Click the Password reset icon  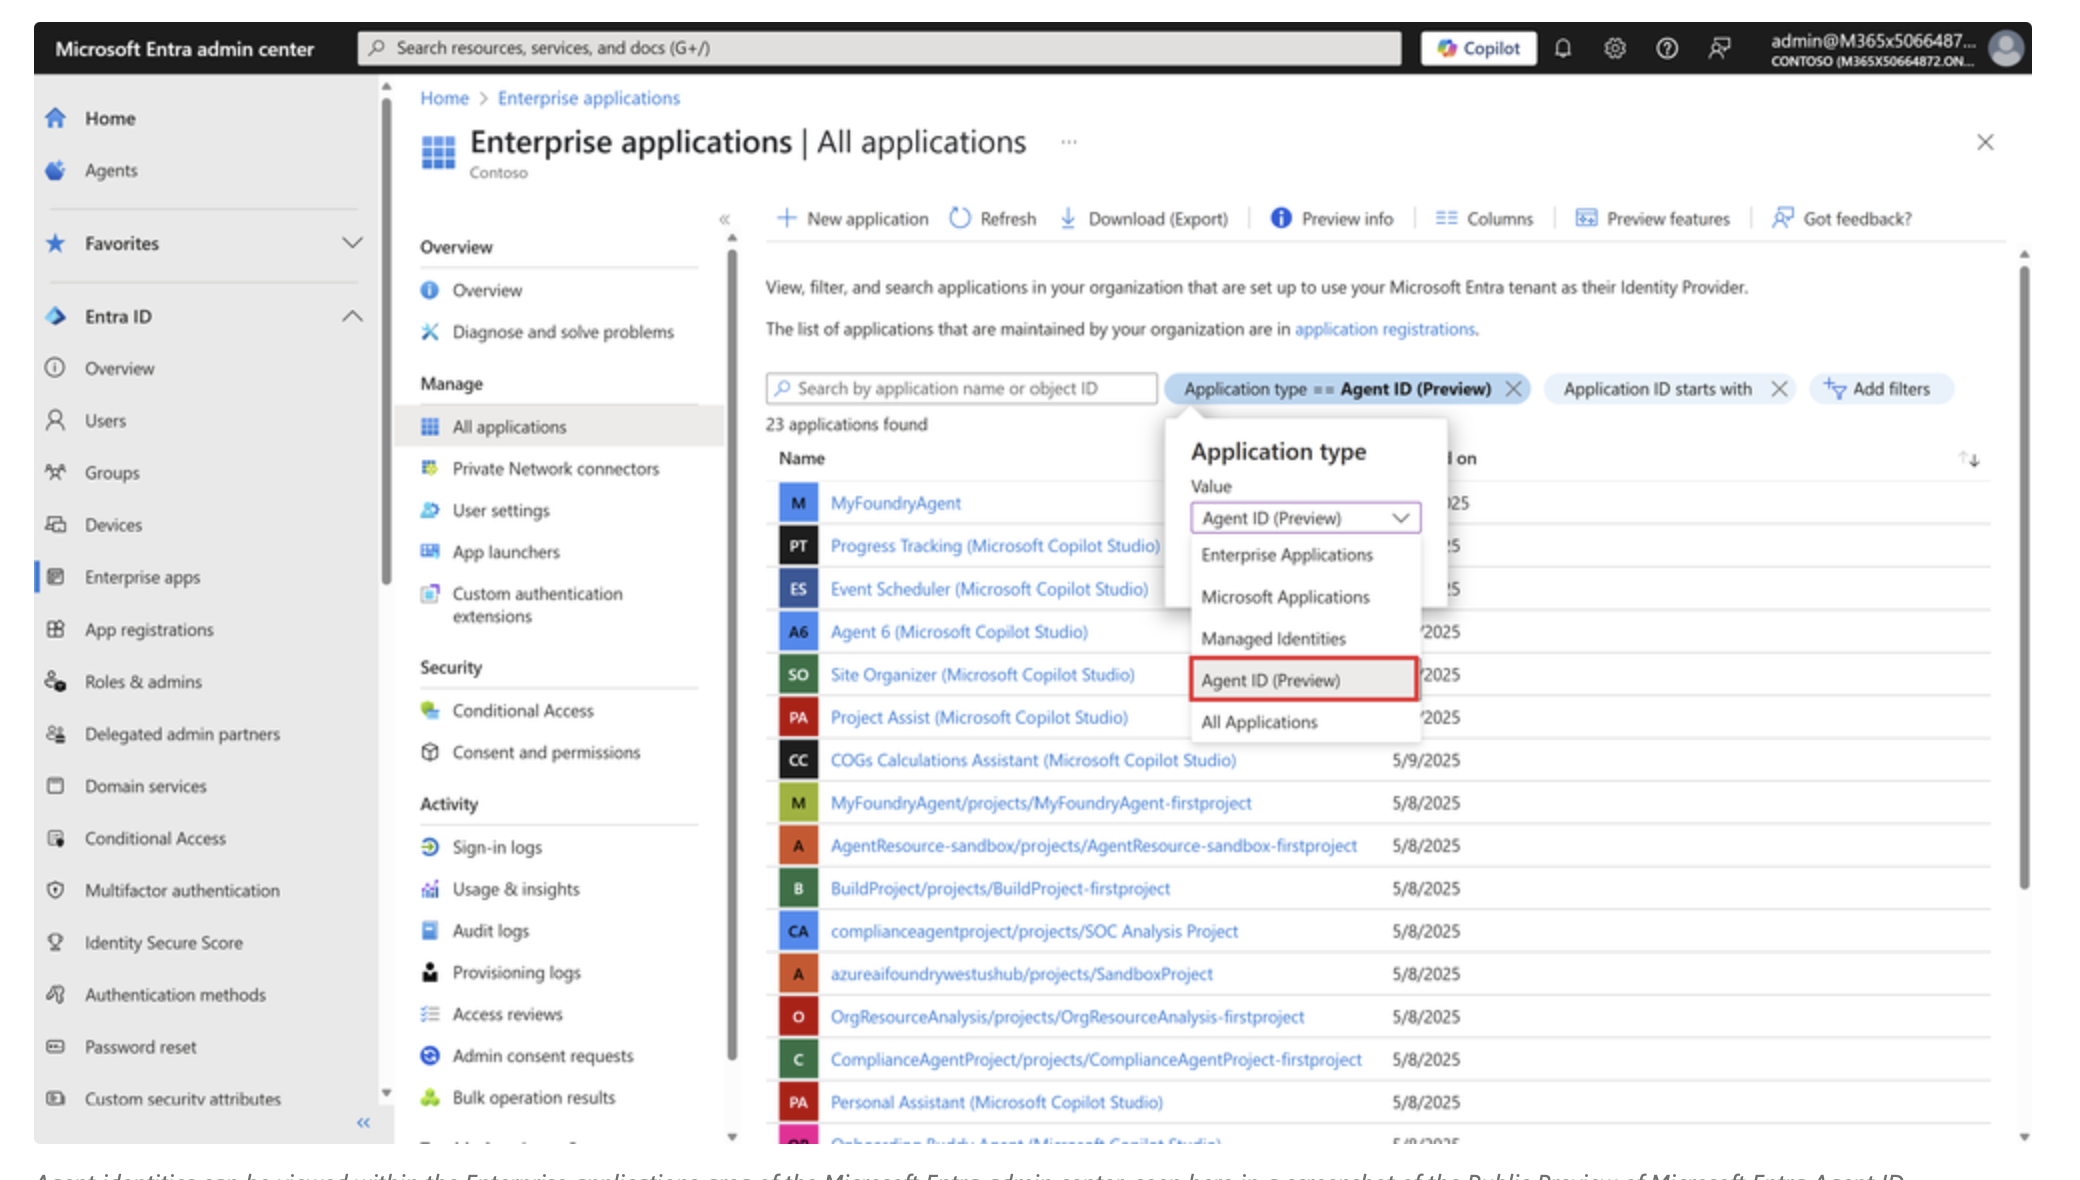point(56,1047)
